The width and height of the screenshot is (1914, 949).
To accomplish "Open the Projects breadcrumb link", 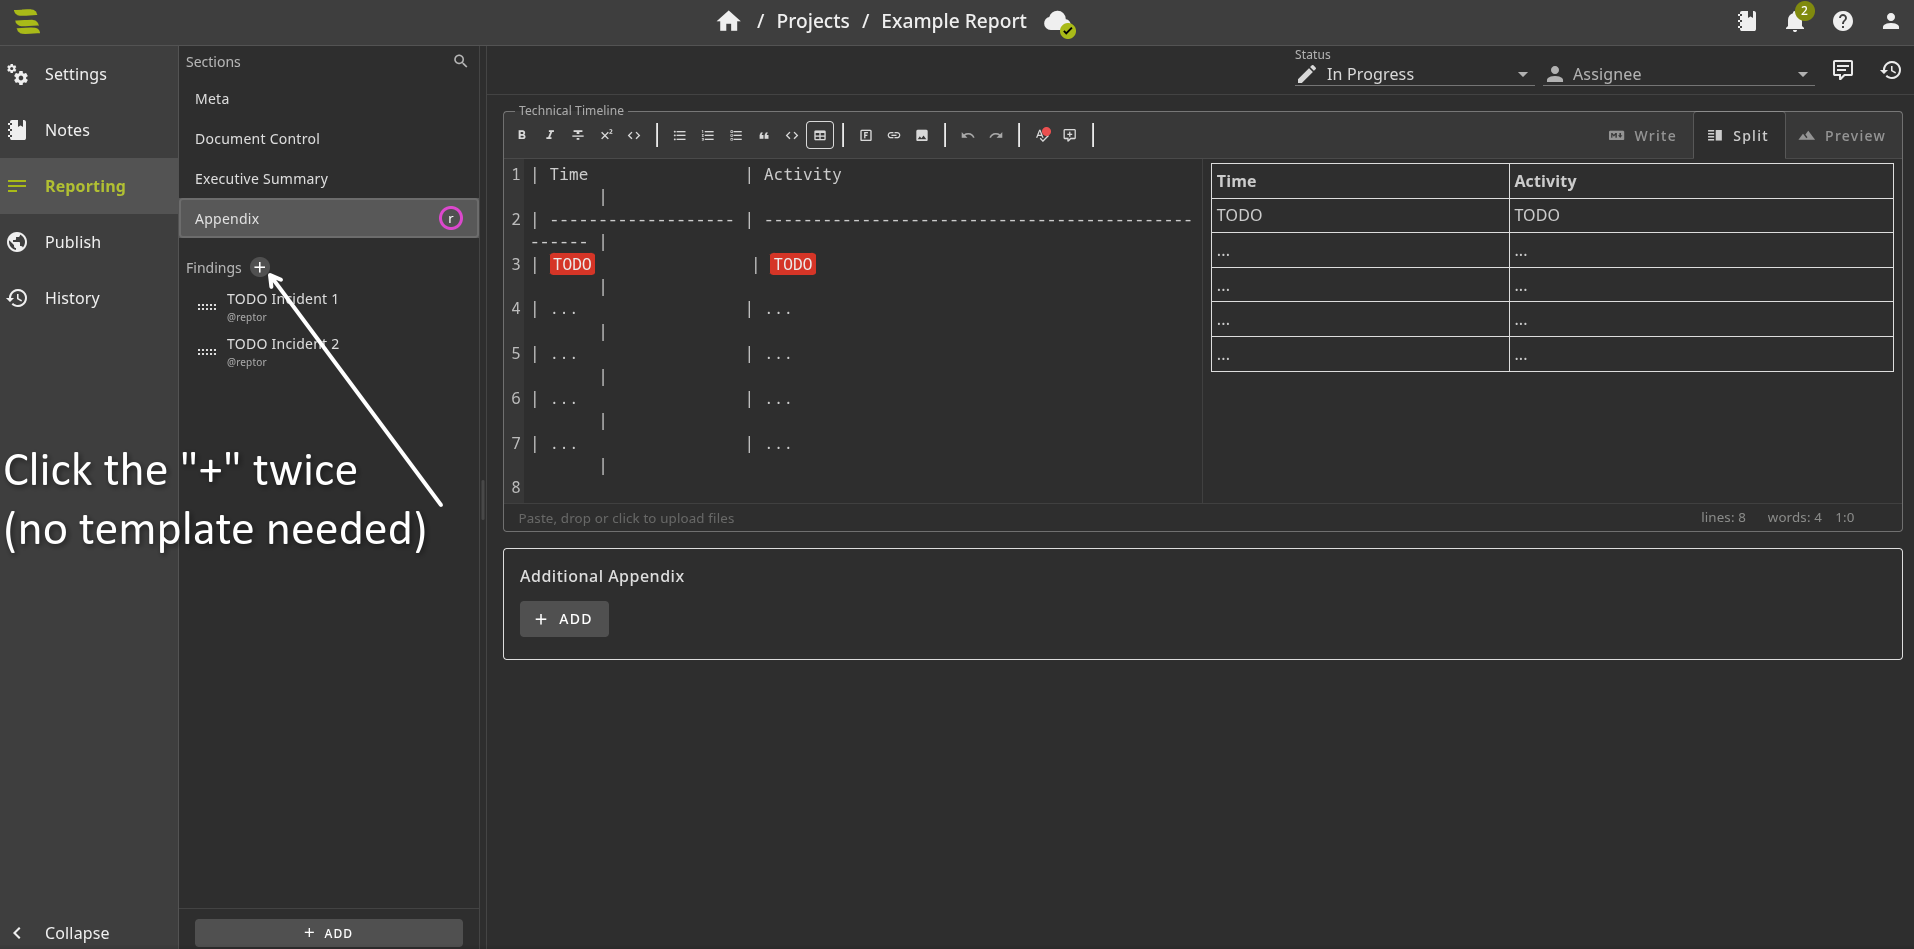I will (813, 21).
